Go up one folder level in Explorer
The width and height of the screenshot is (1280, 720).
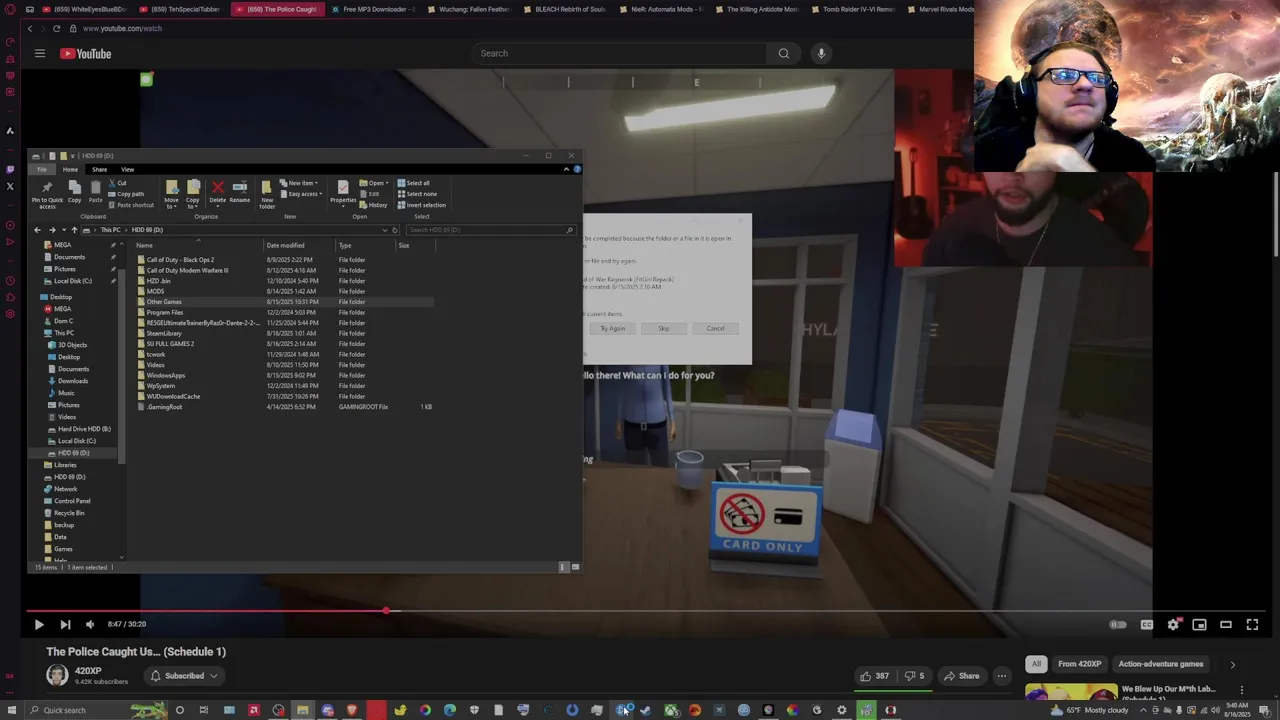pos(73,230)
